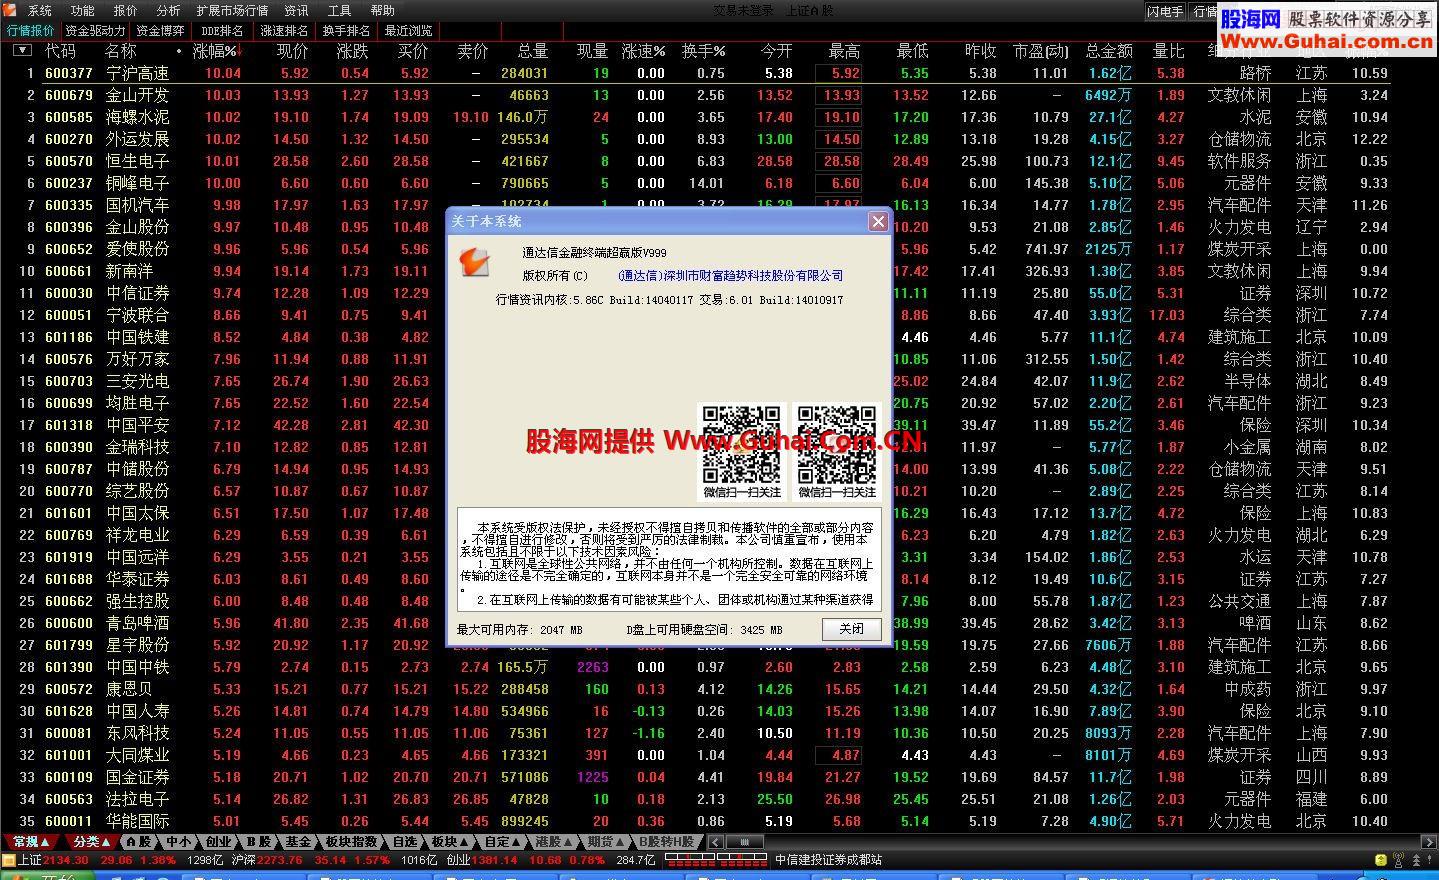Select the 自选 bottom tab
This screenshot has height=880, width=1439.
coord(404,842)
